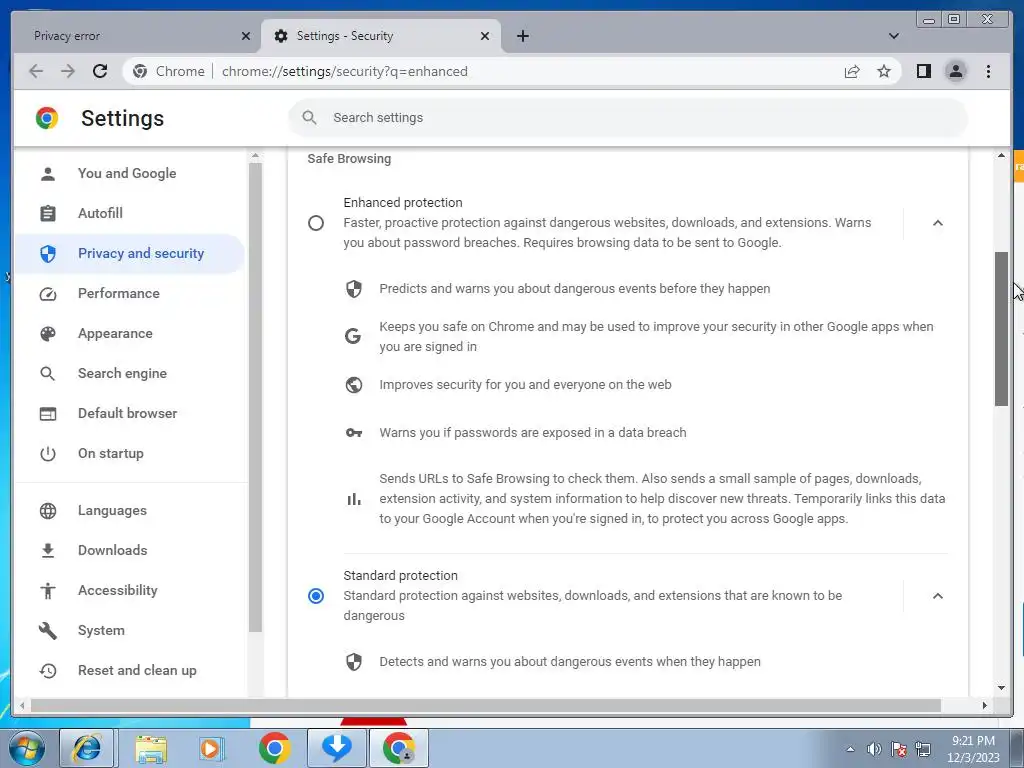Click the download icon for Downloads
1024x768 pixels.
point(48,551)
